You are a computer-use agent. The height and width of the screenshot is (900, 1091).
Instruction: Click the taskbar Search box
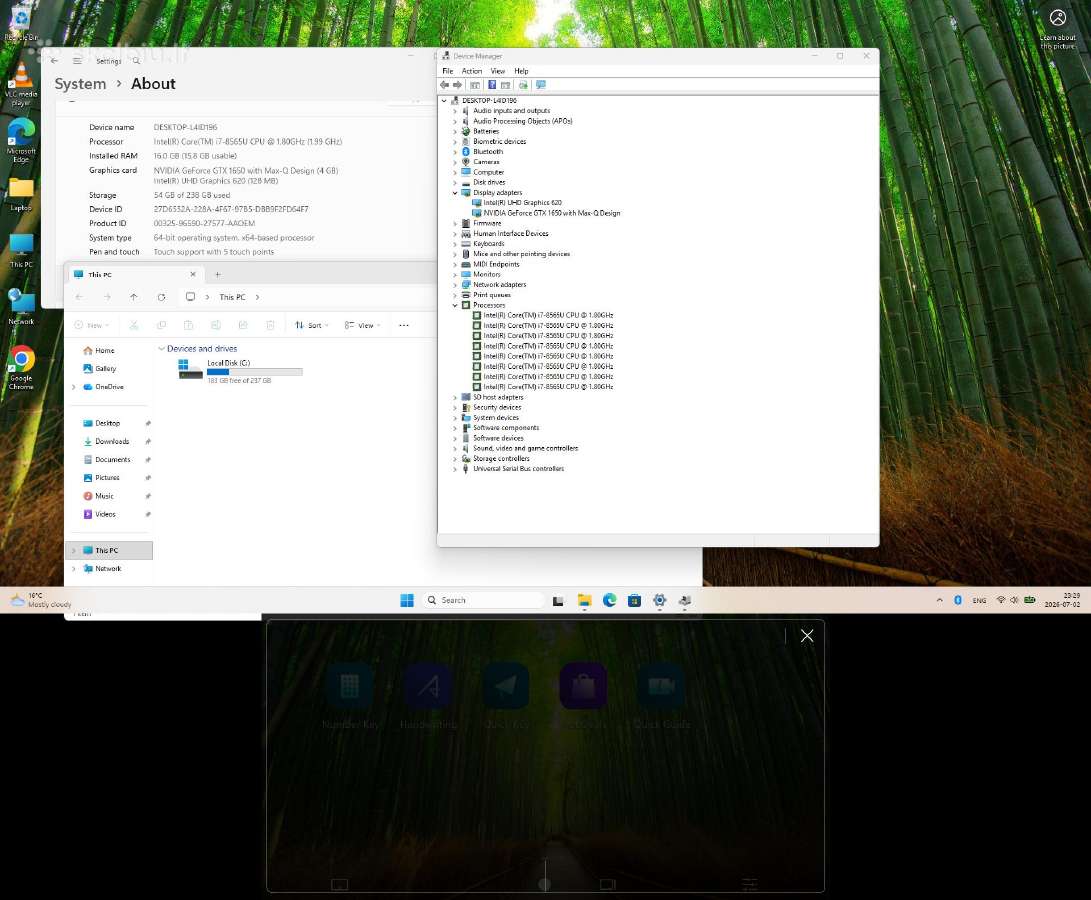[484, 600]
